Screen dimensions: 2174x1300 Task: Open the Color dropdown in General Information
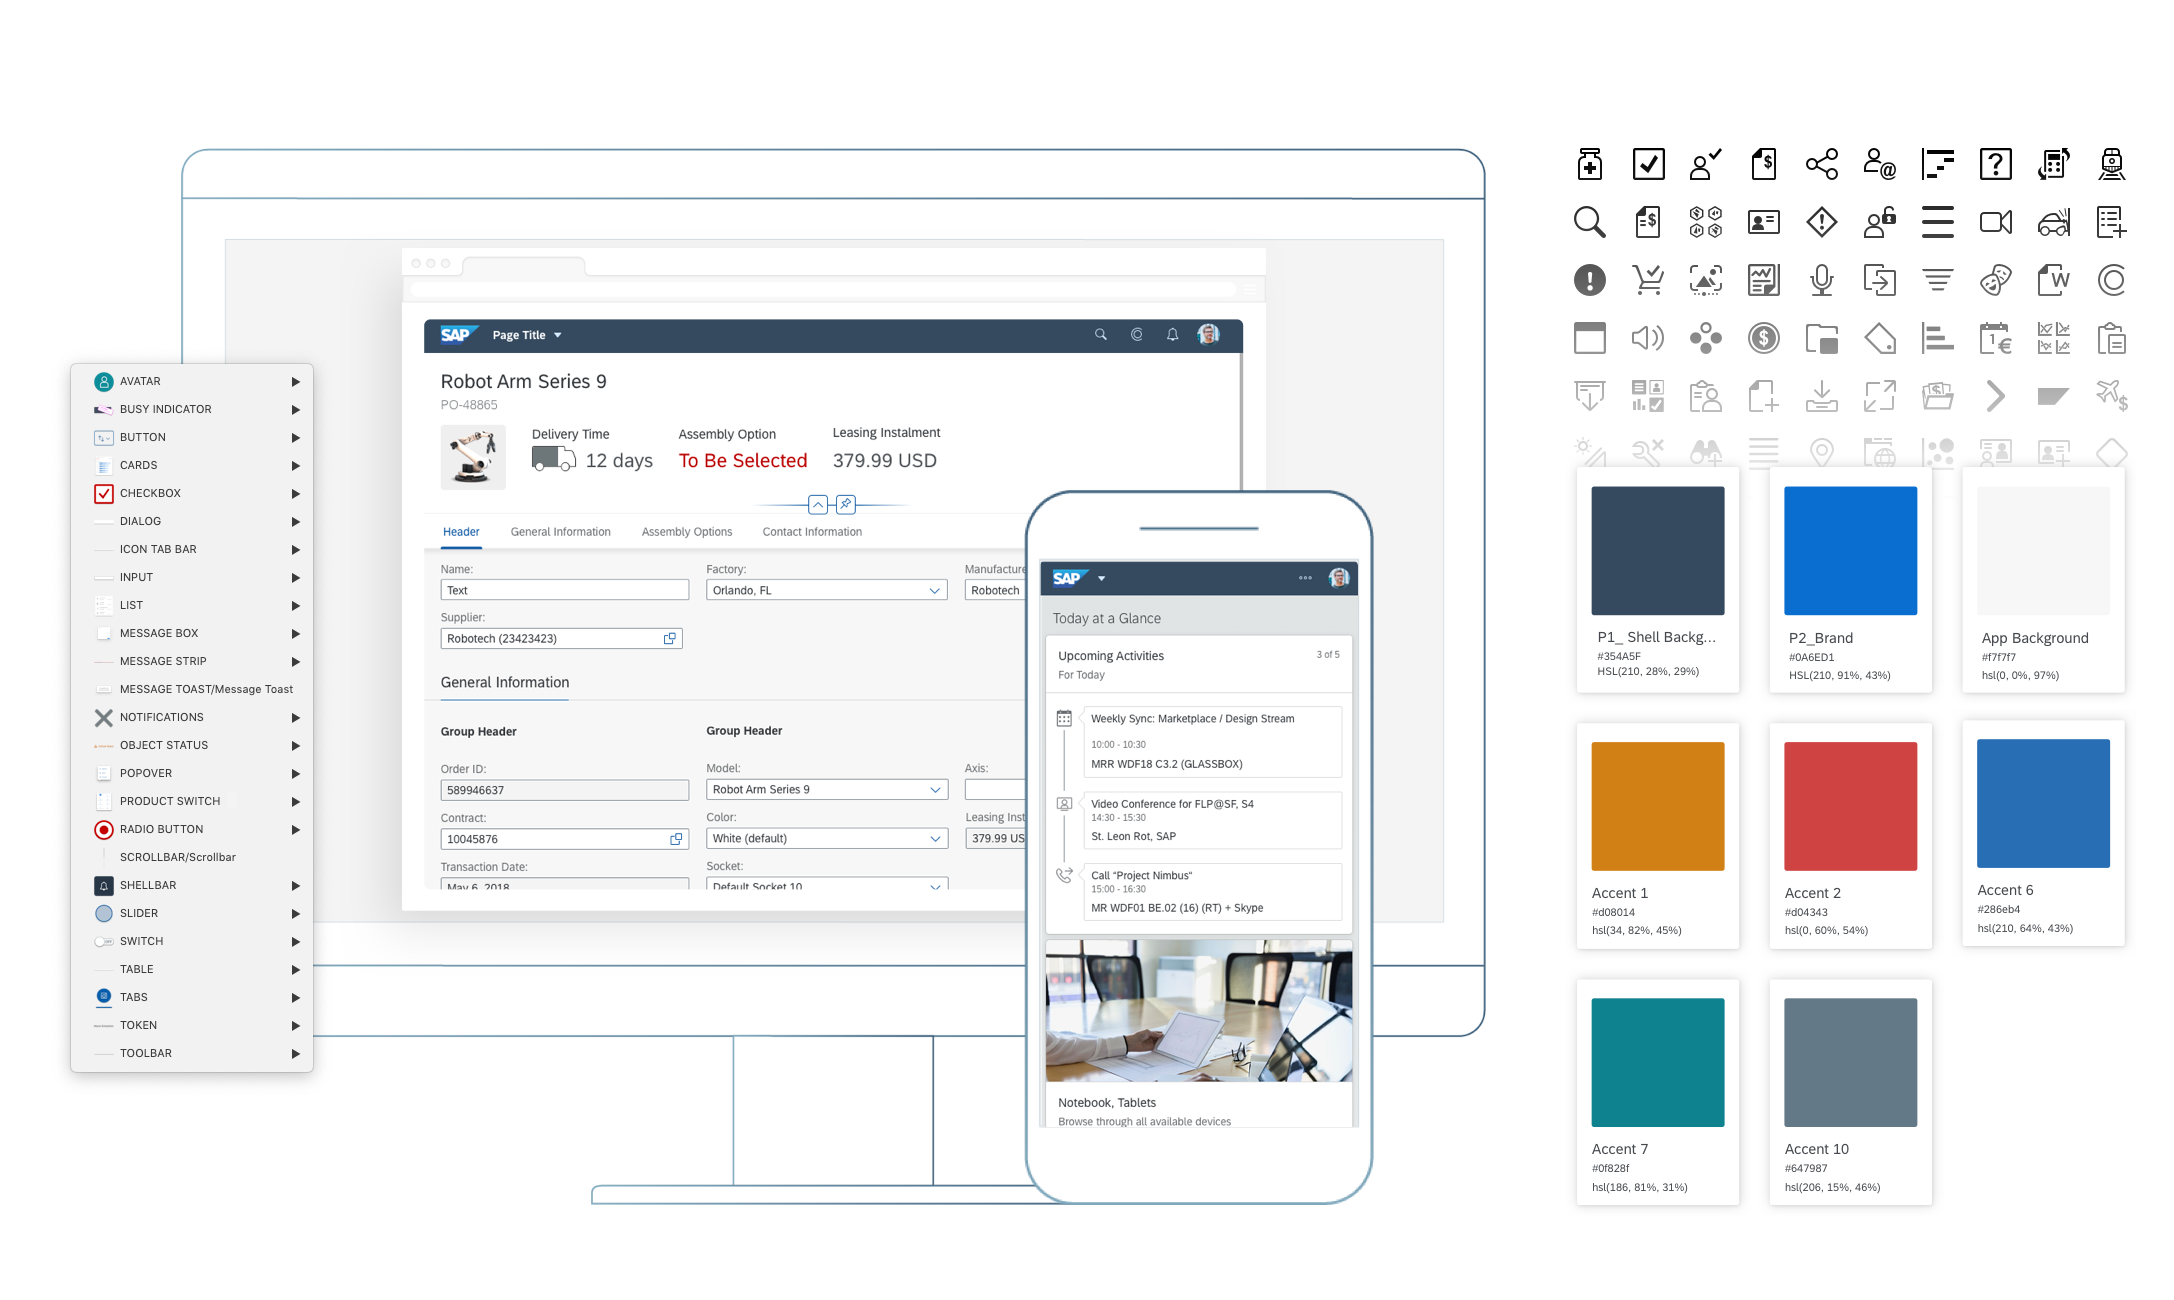[935, 836]
